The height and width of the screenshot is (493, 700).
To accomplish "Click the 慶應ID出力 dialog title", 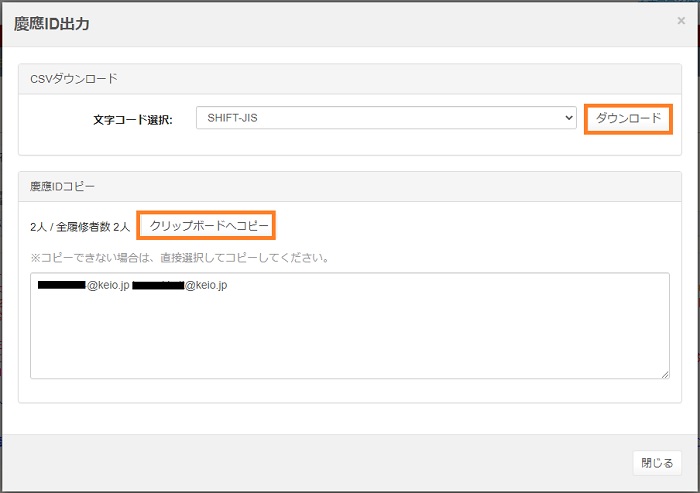I will point(52,22).
